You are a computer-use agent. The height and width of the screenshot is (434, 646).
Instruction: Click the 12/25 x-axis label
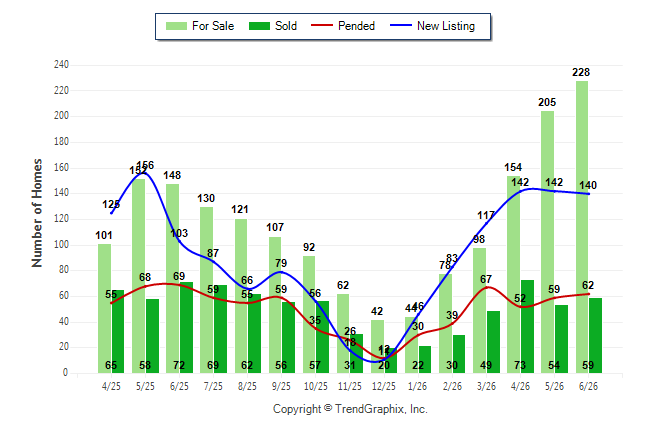point(384,386)
